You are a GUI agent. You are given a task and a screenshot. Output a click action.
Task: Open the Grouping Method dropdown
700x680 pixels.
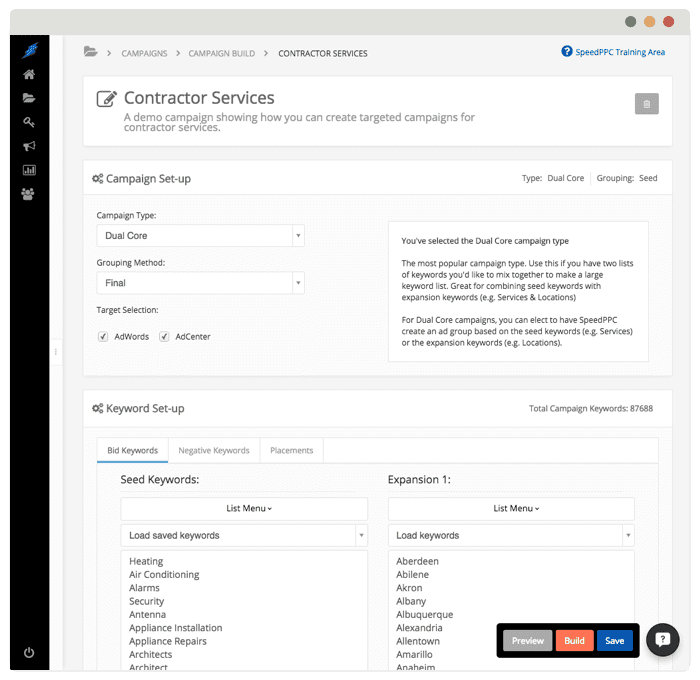200,283
